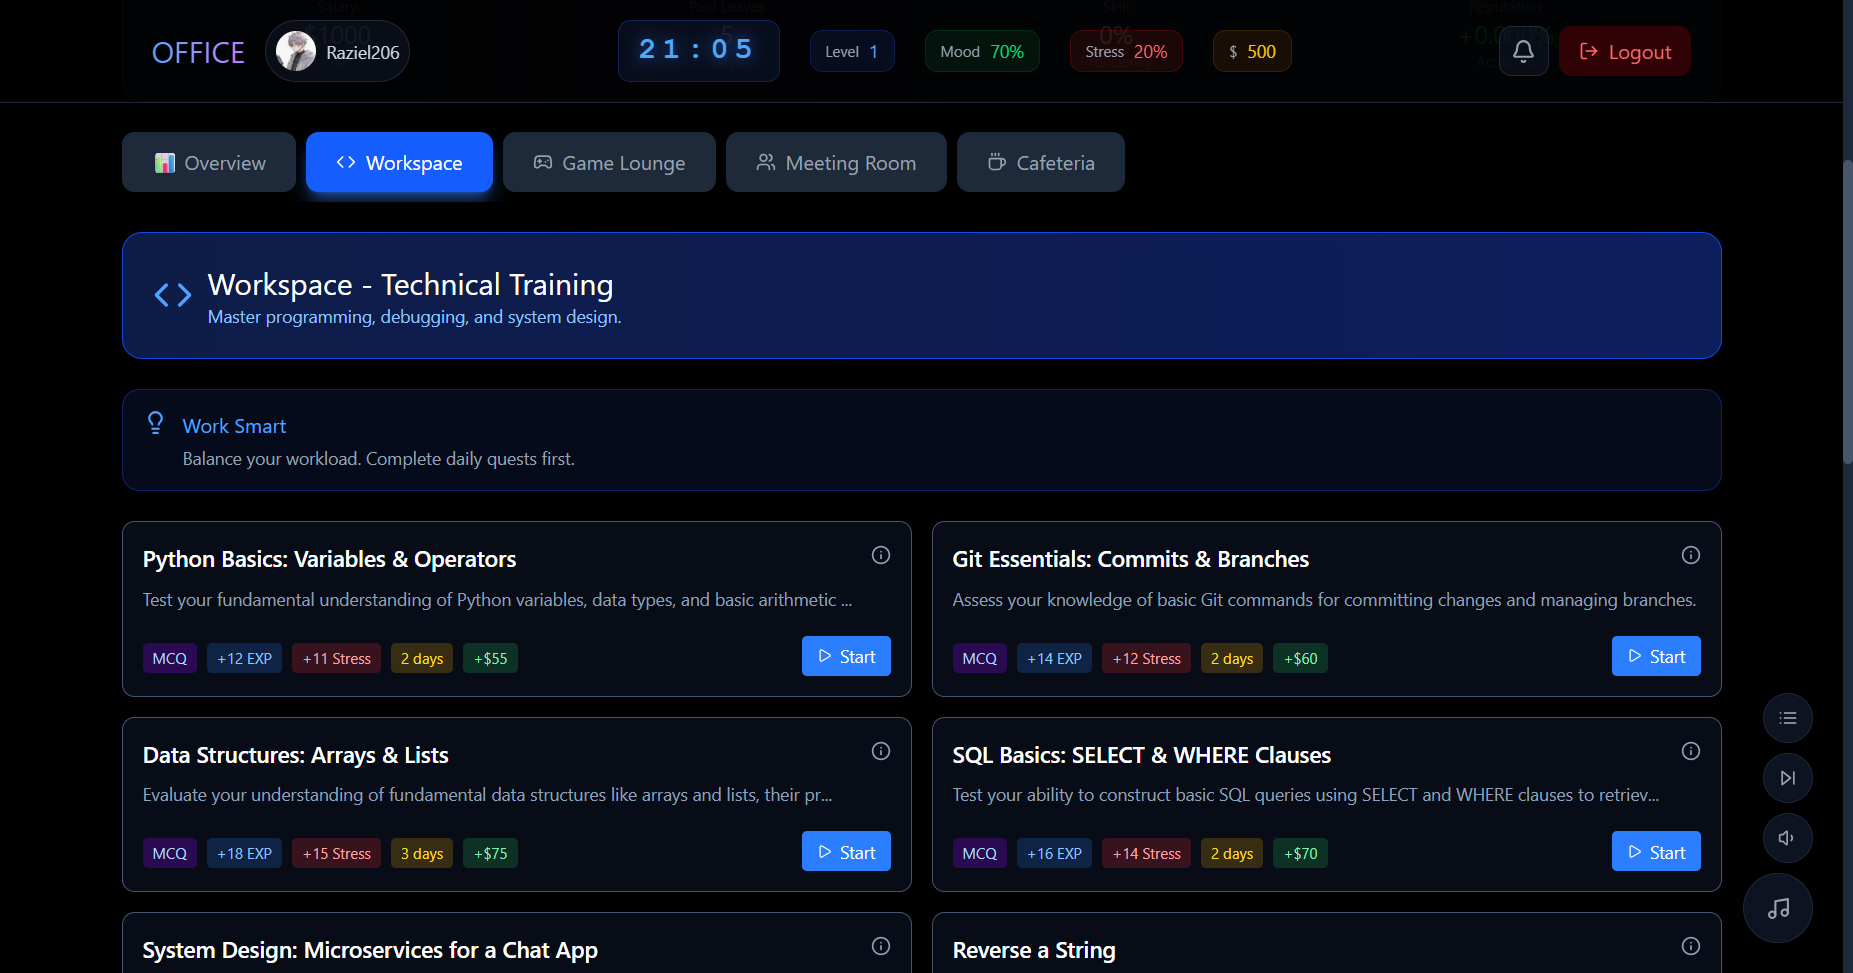The width and height of the screenshot is (1853, 973).
Task: Click the +$75 reward tag
Action: tap(491, 853)
